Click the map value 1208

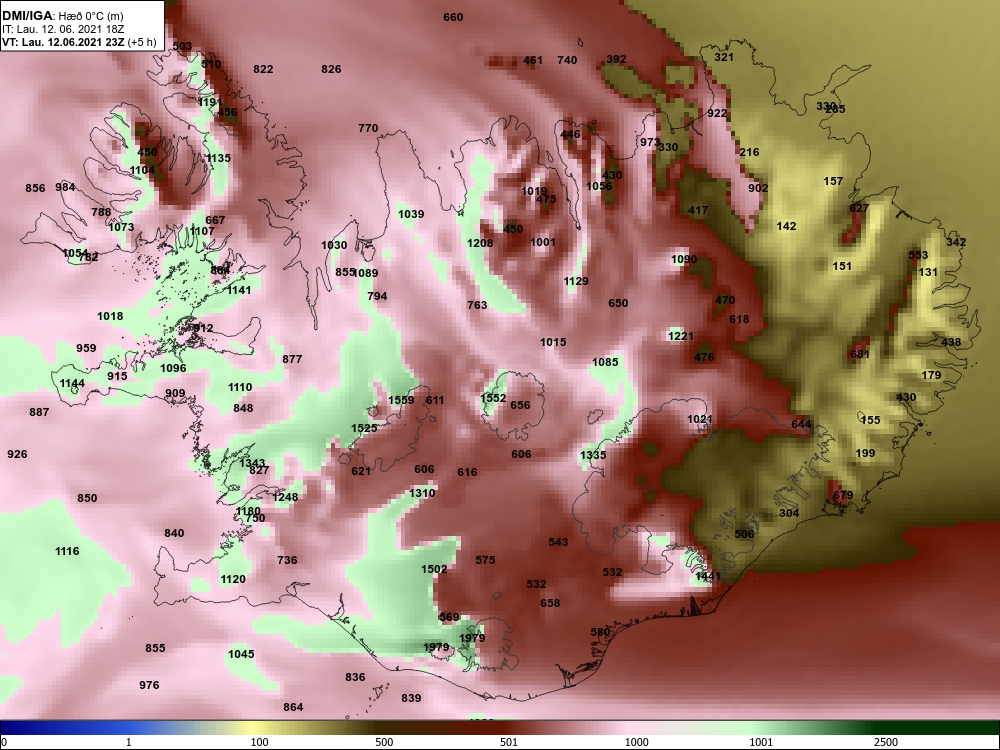tap(480, 243)
